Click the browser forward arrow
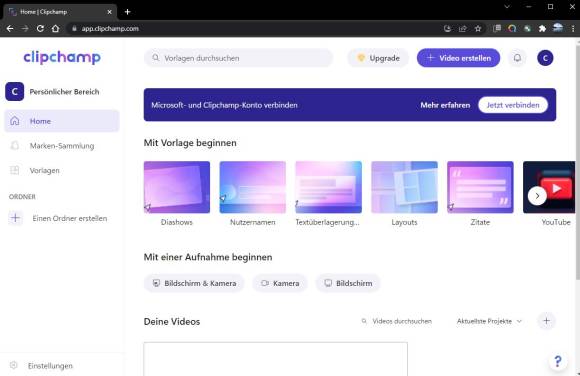The width and height of the screenshot is (580, 376). 25,28
